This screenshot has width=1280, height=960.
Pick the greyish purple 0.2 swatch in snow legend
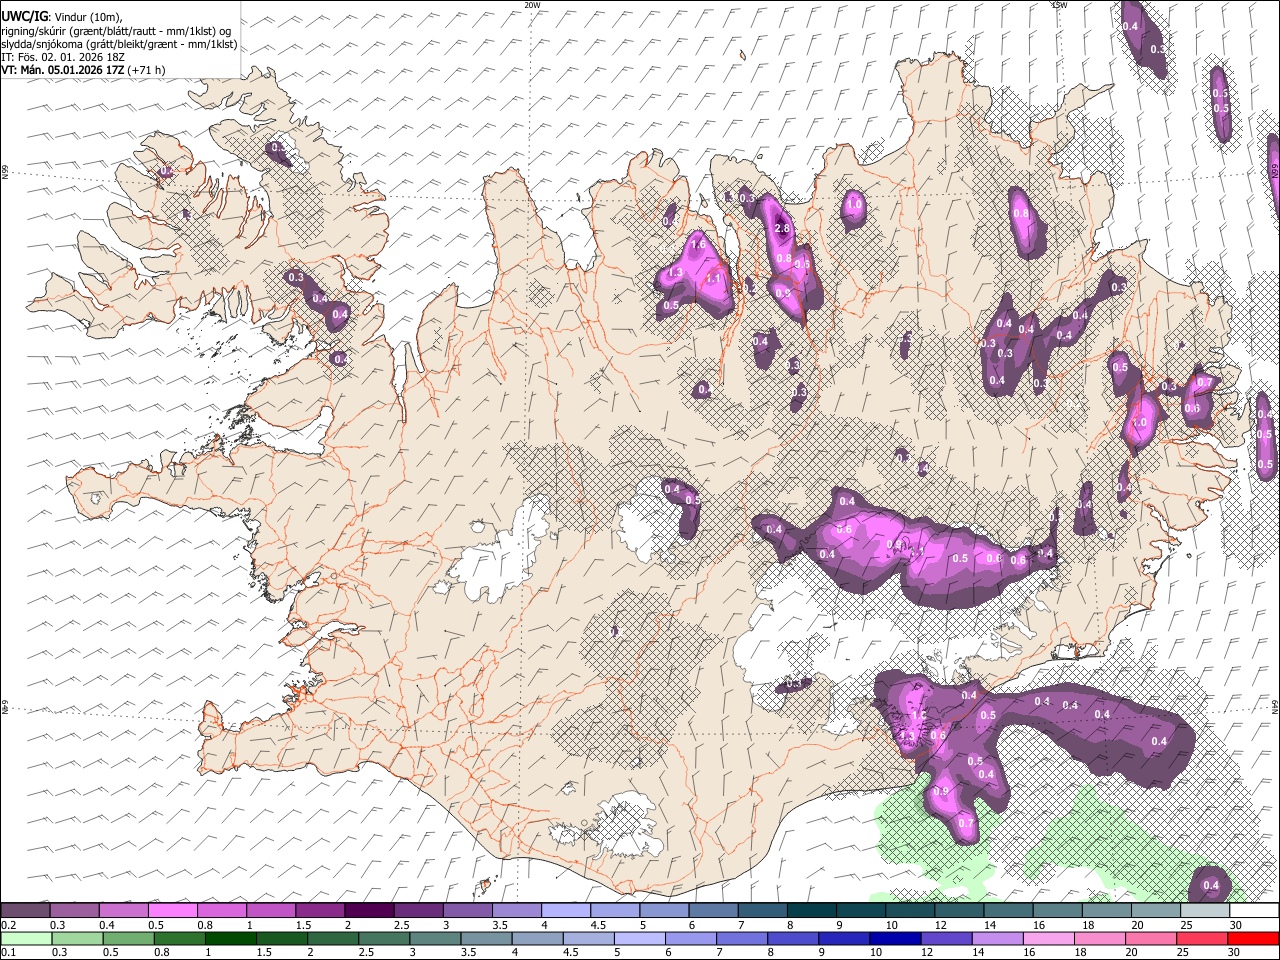point(26,911)
